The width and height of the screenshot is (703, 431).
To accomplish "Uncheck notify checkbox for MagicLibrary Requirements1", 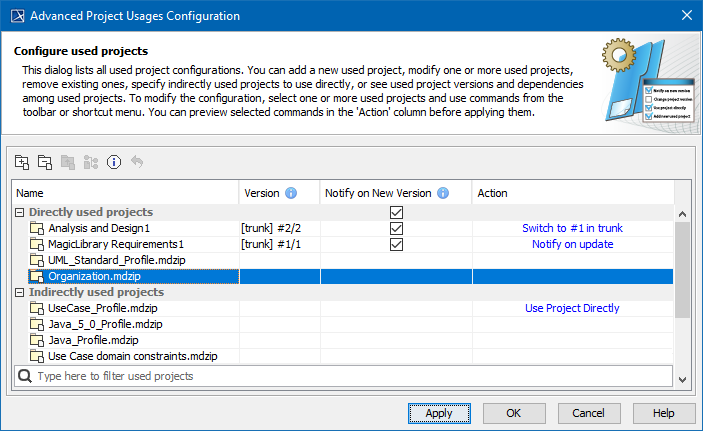I will point(397,244).
